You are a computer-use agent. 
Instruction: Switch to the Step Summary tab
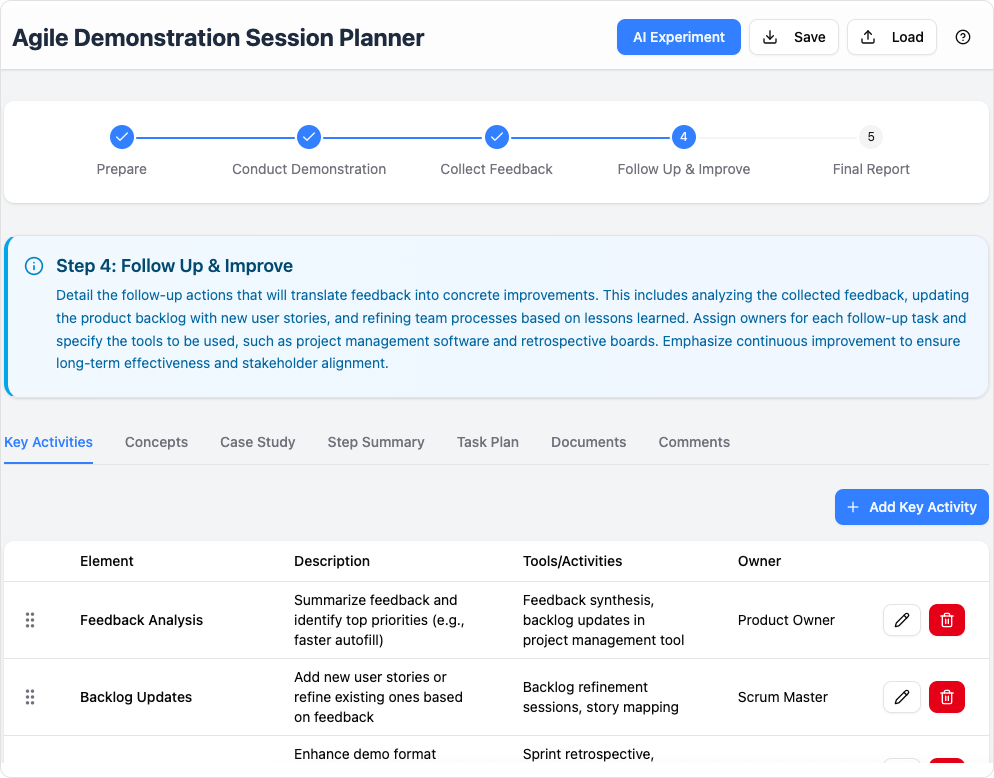pos(376,443)
